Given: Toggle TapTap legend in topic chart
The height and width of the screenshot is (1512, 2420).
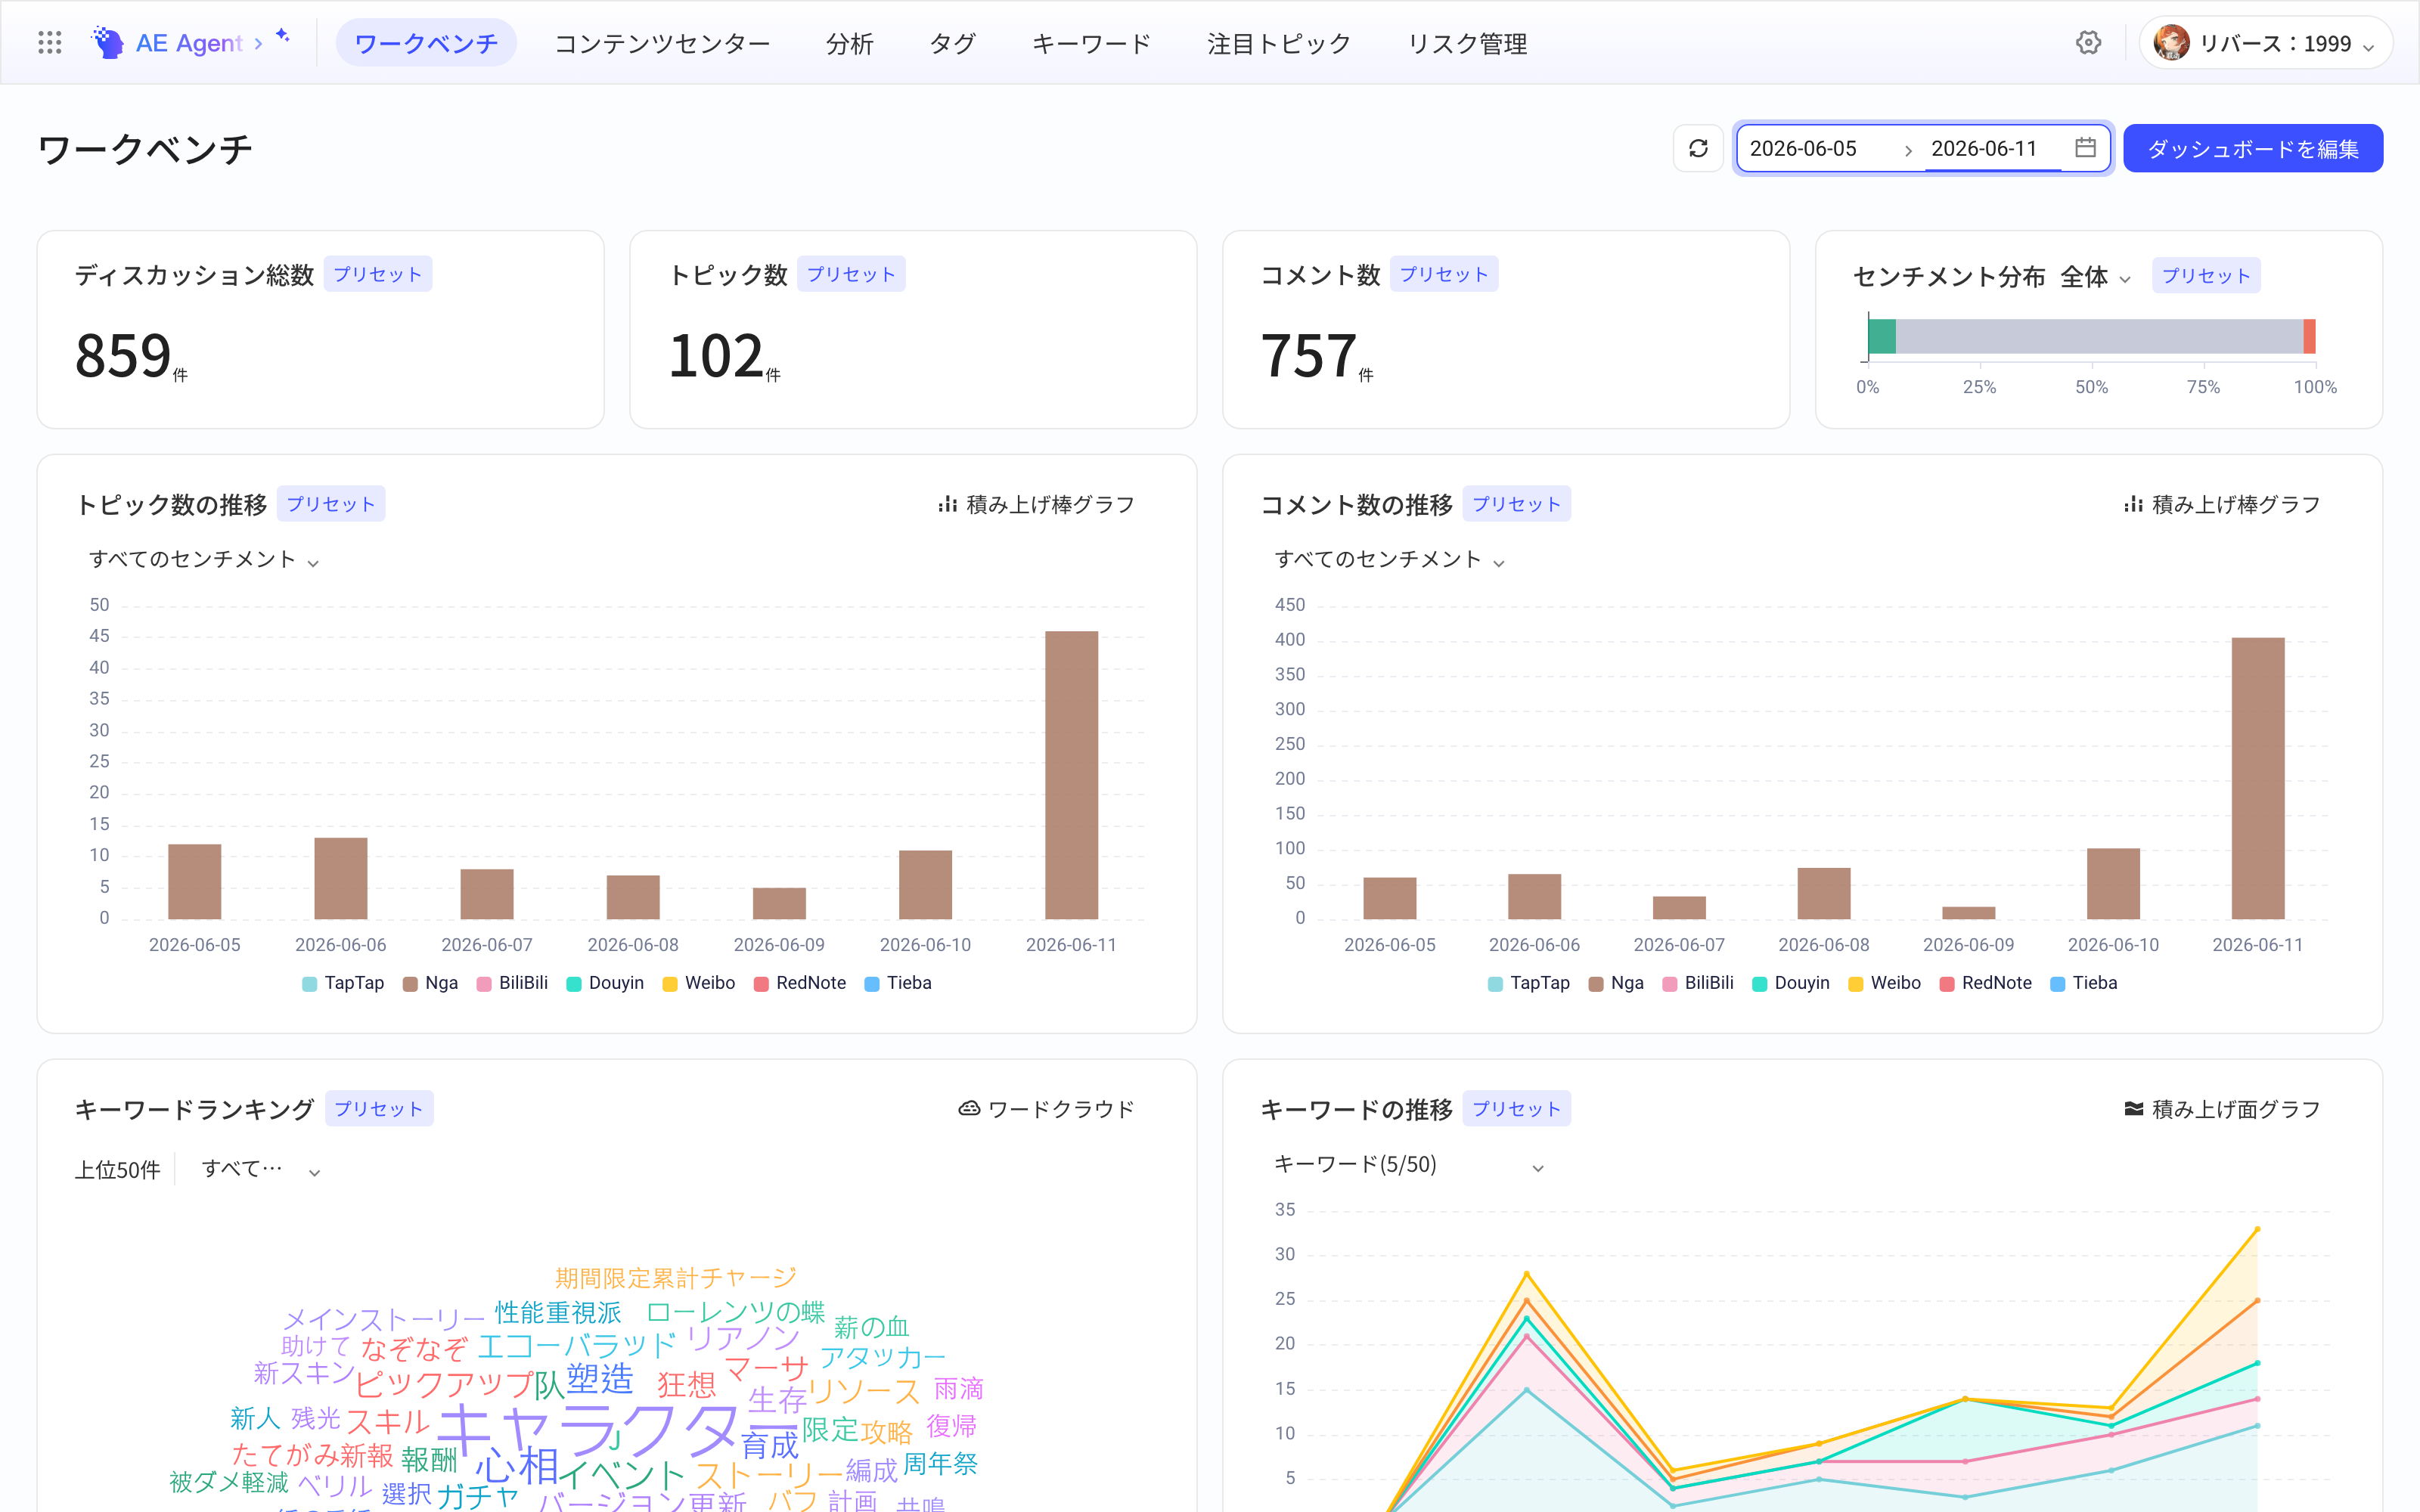Looking at the screenshot, I should 343,983.
